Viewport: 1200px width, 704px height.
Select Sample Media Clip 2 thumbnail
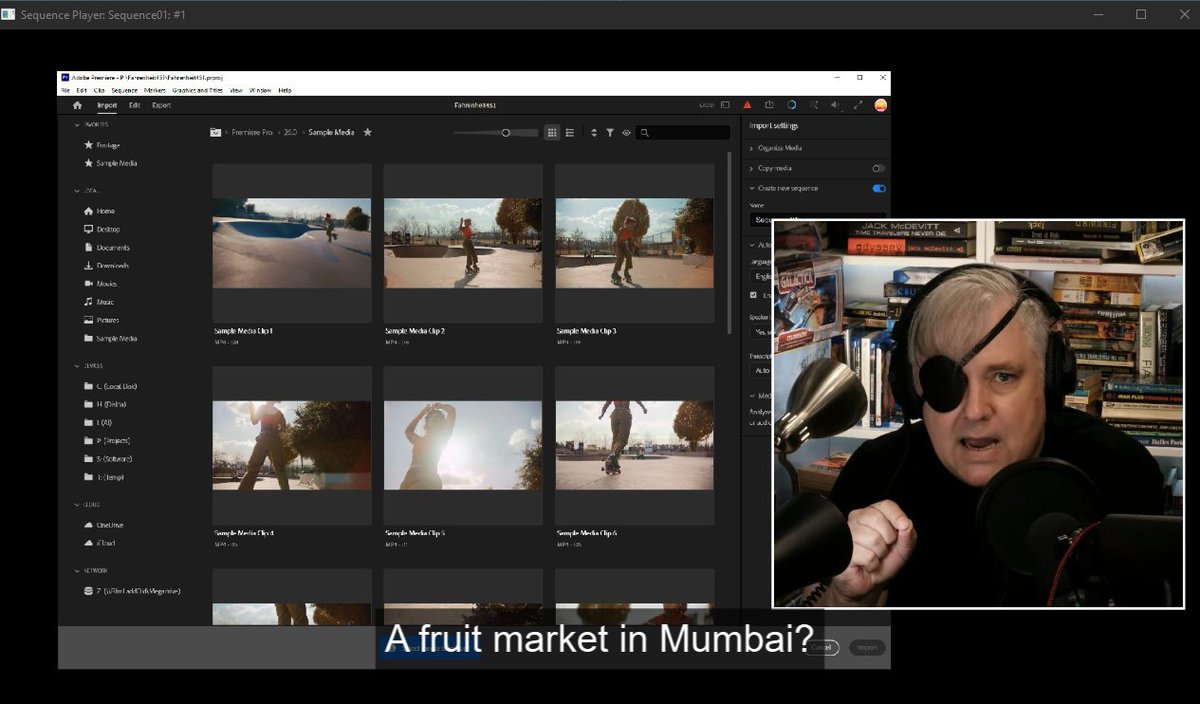coord(463,243)
